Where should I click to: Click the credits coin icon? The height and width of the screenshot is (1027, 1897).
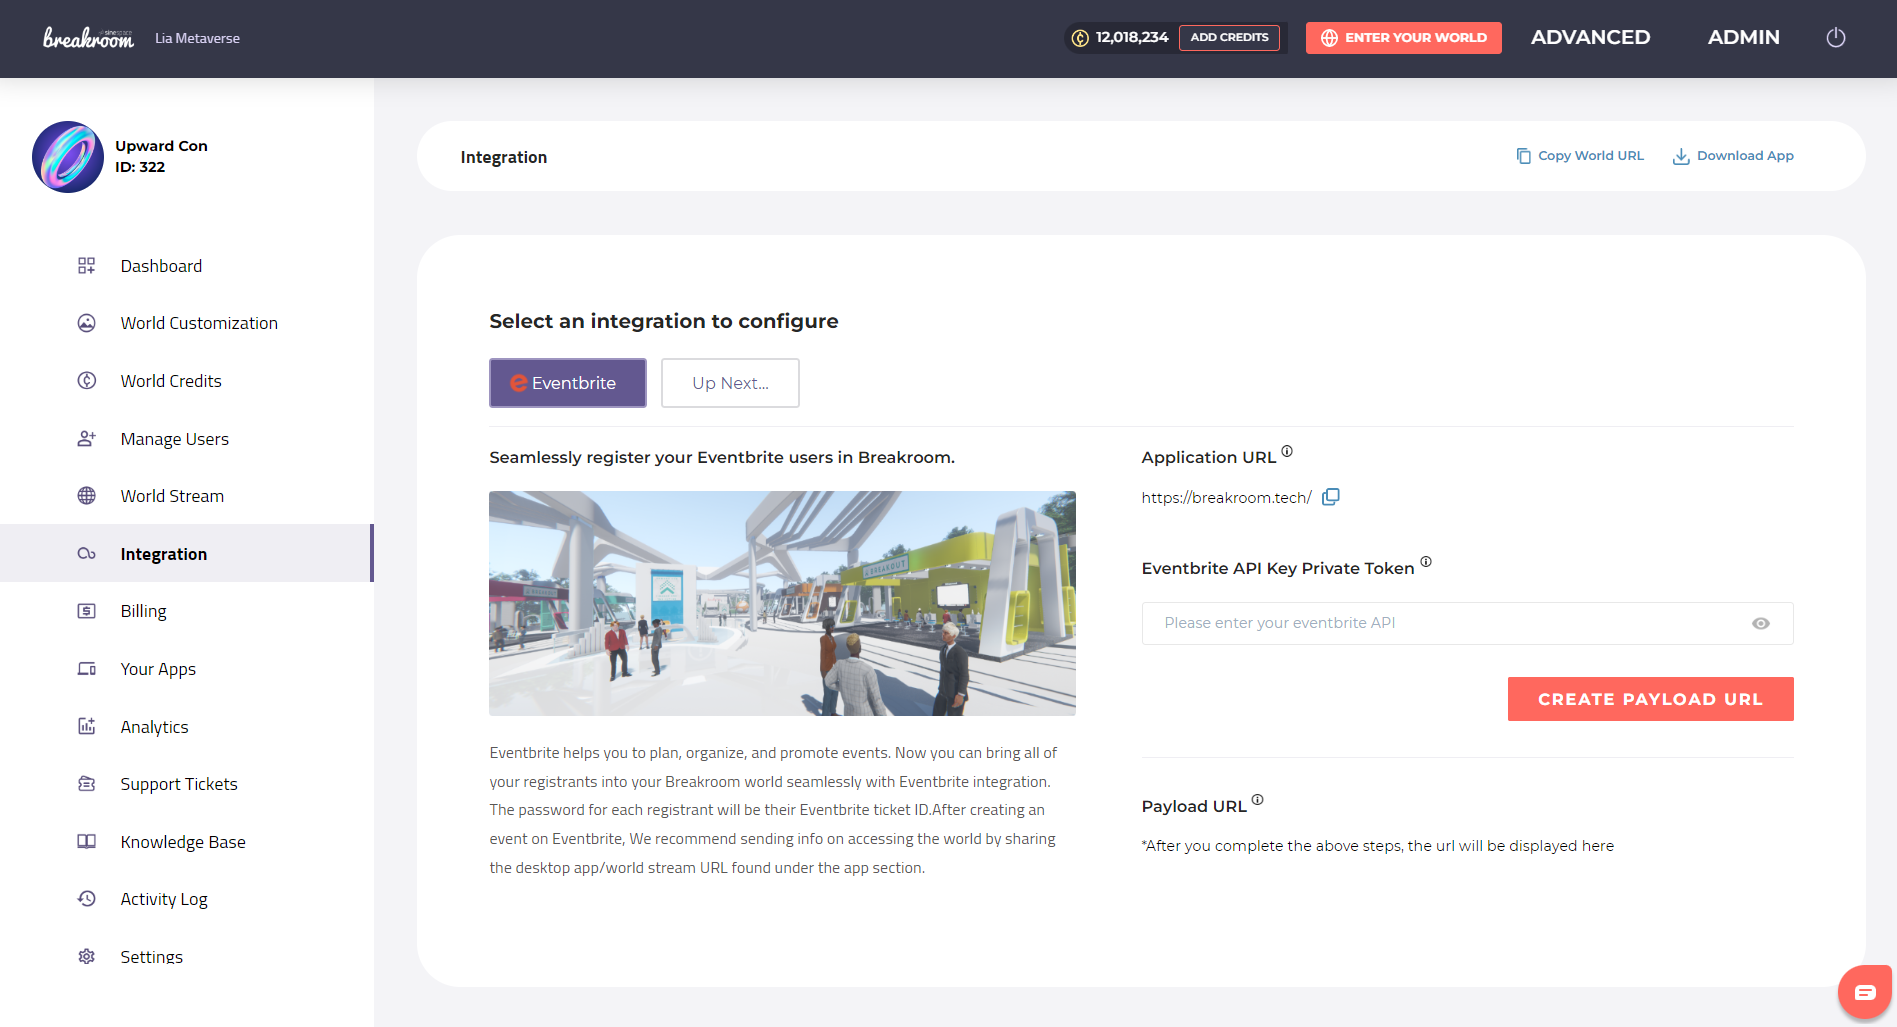click(1080, 38)
